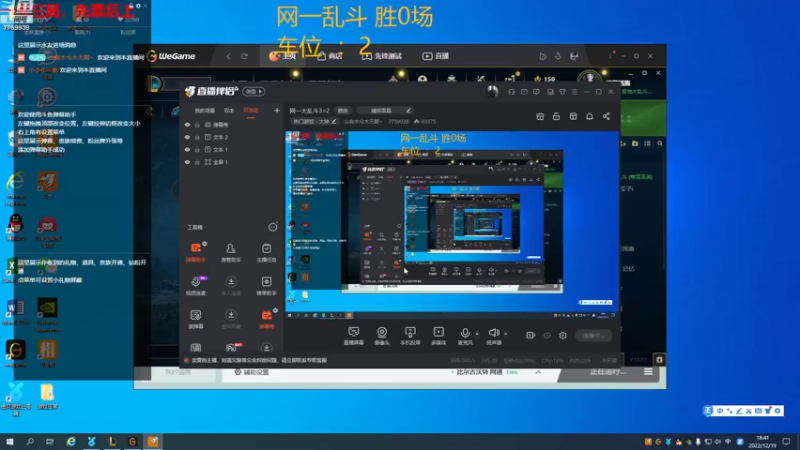
Task: Open the 主播任务 tool icon
Action: (266, 253)
